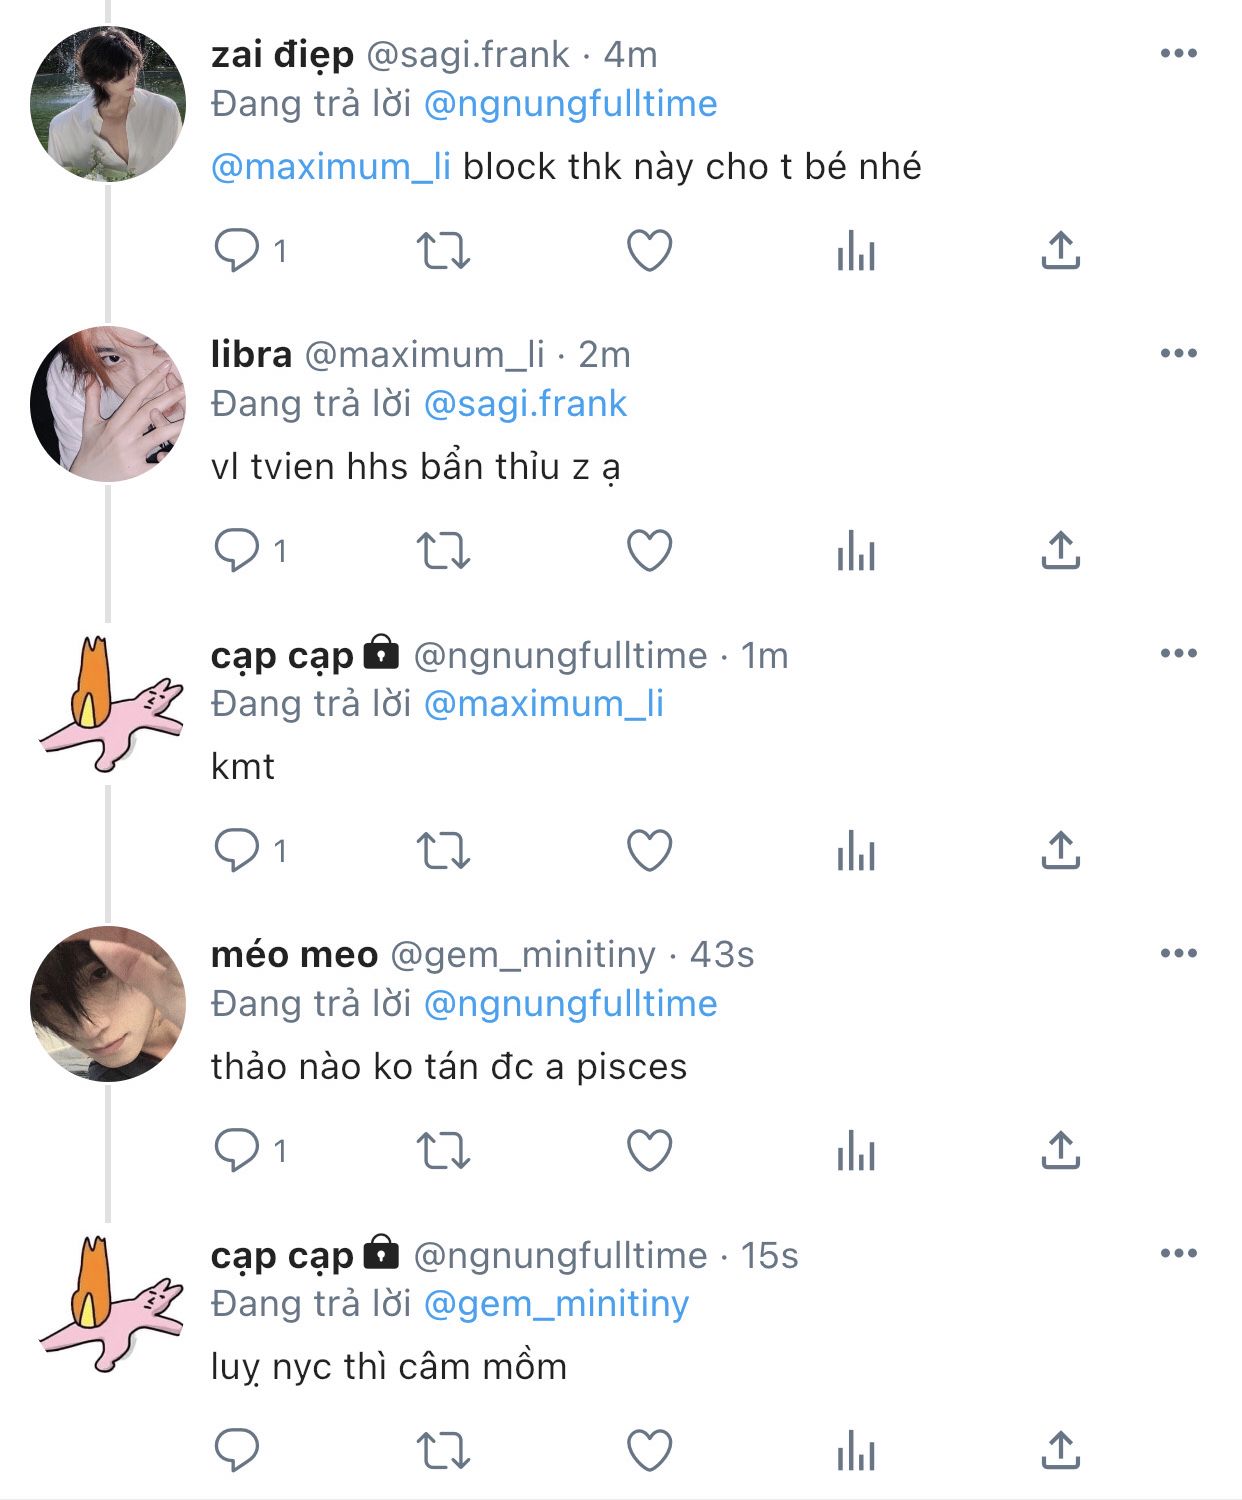This screenshot has height=1500, width=1242.
Task: Open more options for zai điệp's tweet
Action: coord(1179,54)
